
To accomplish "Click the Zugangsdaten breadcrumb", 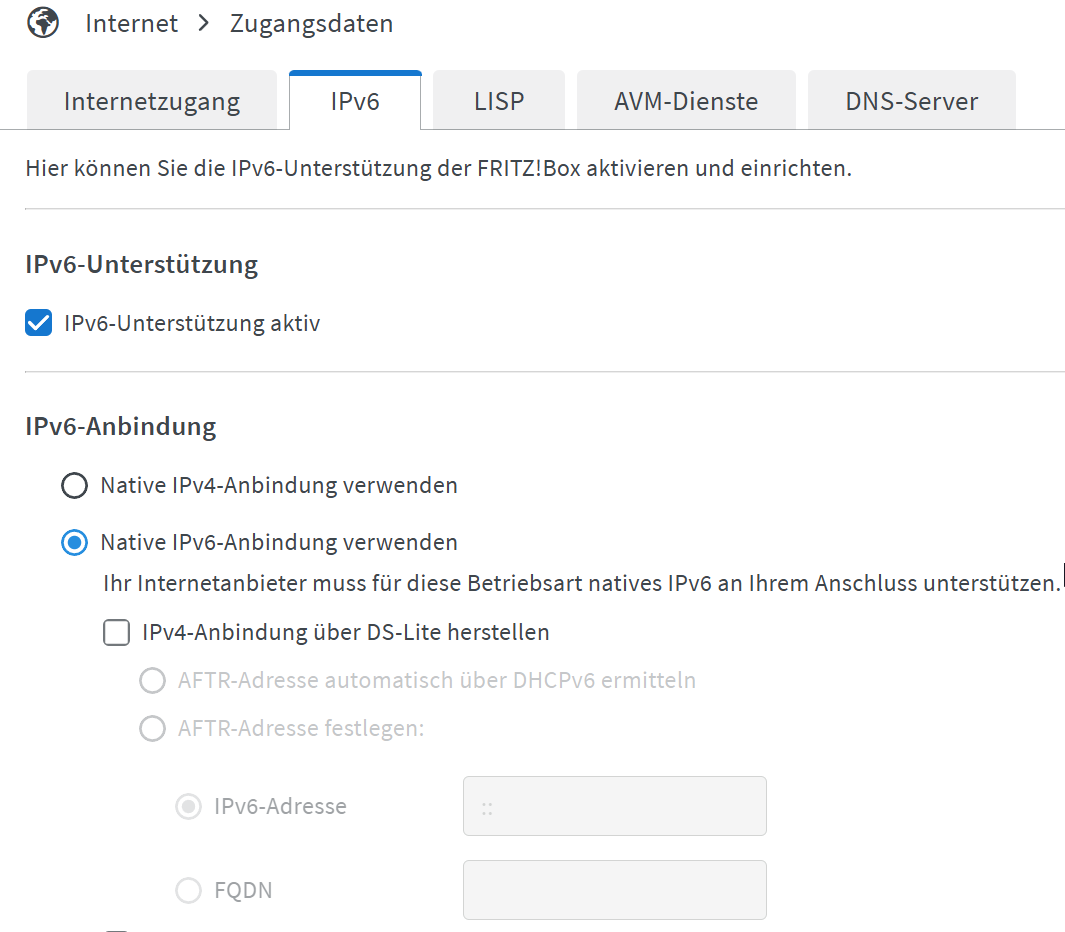I will pos(311,24).
